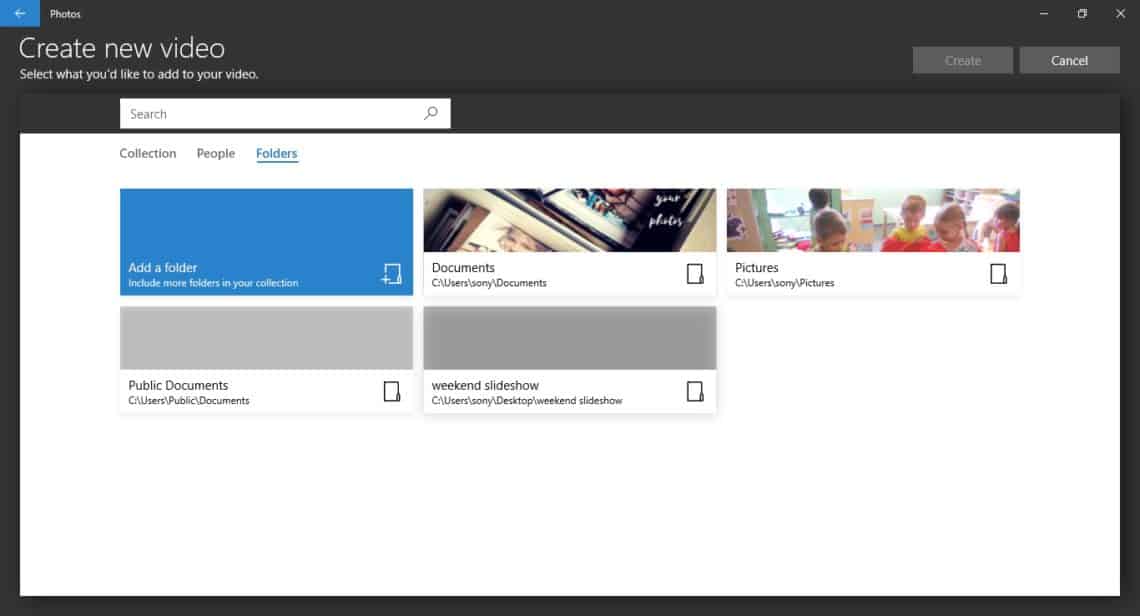Open the Folders tab

(276, 153)
